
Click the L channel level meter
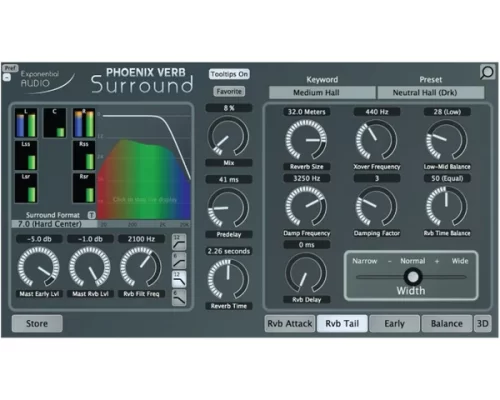[26, 123]
